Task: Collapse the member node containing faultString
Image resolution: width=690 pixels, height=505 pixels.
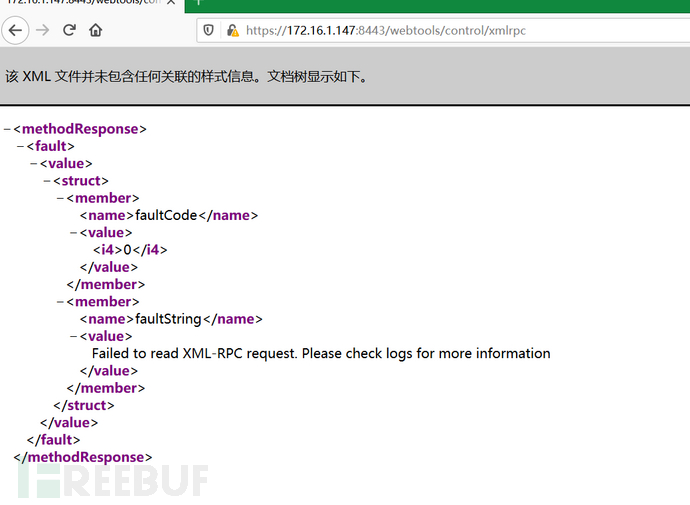Action: (x=60, y=302)
